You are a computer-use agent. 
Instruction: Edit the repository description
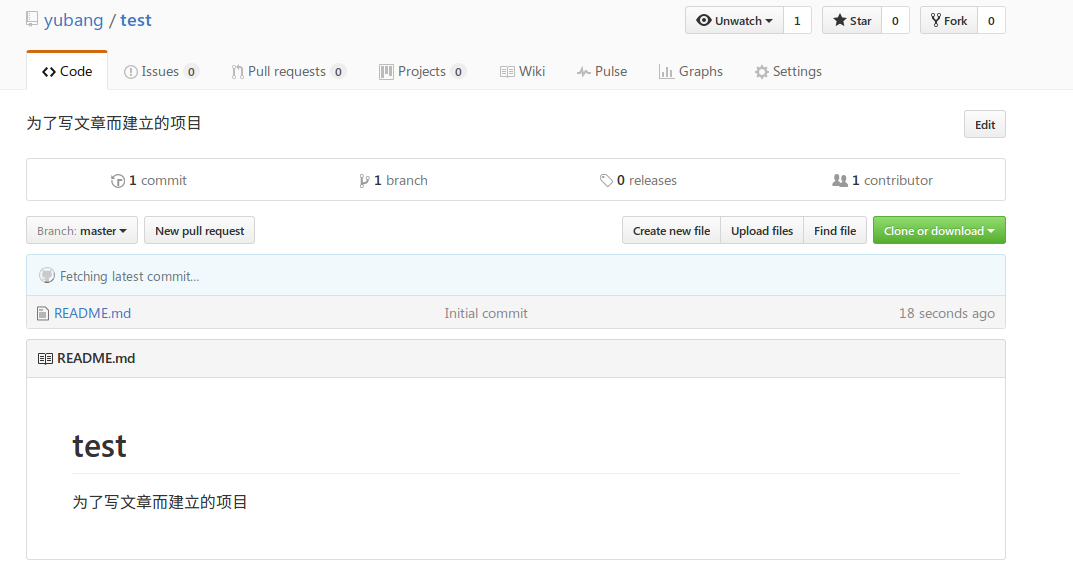tap(985, 125)
